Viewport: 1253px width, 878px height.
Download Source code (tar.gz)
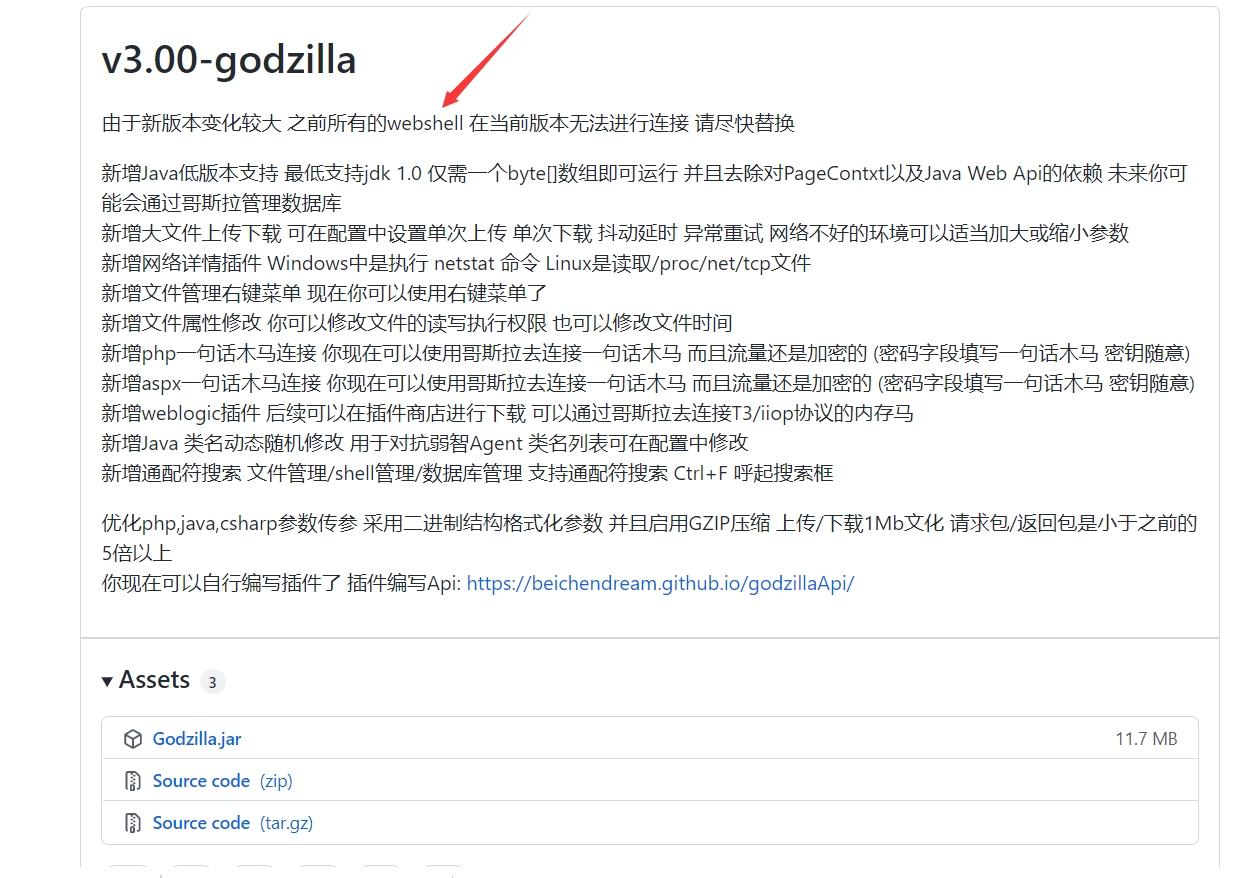click(231, 823)
